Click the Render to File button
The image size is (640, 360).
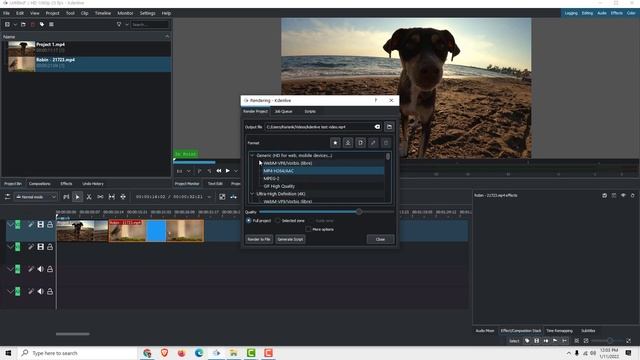point(259,239)
